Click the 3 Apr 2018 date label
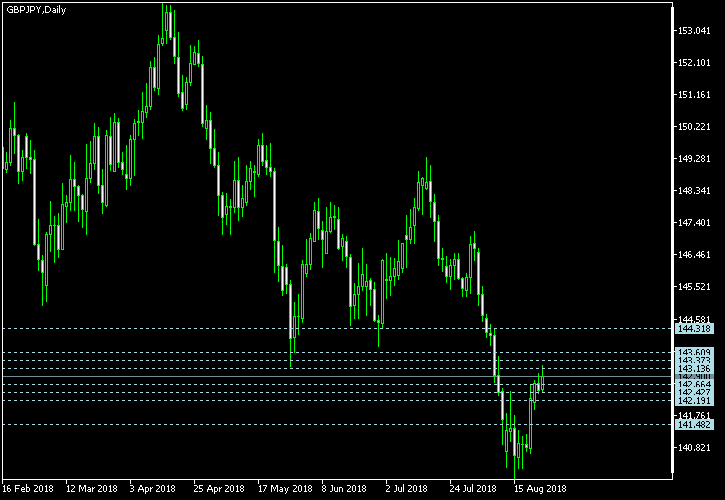 [x=153, y=489]
